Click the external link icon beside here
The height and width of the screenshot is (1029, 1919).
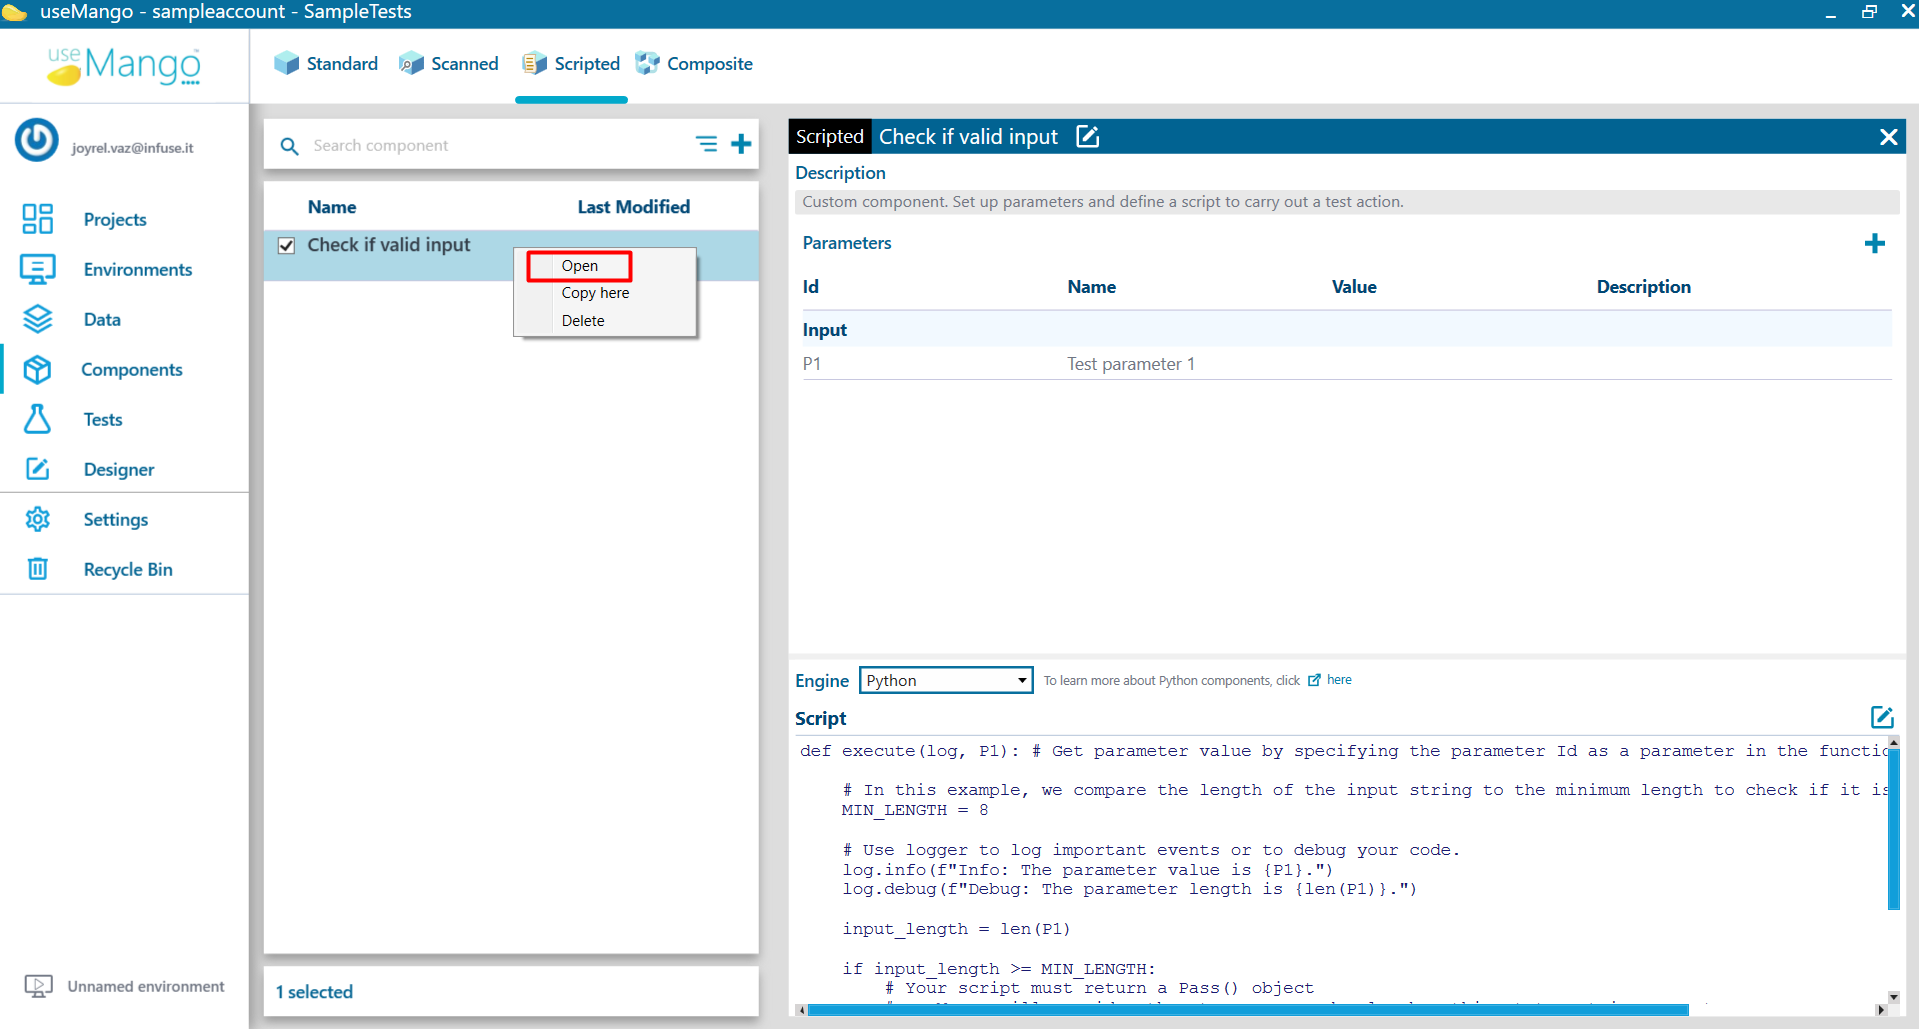pyautogui.click(x=1314, y=680)
